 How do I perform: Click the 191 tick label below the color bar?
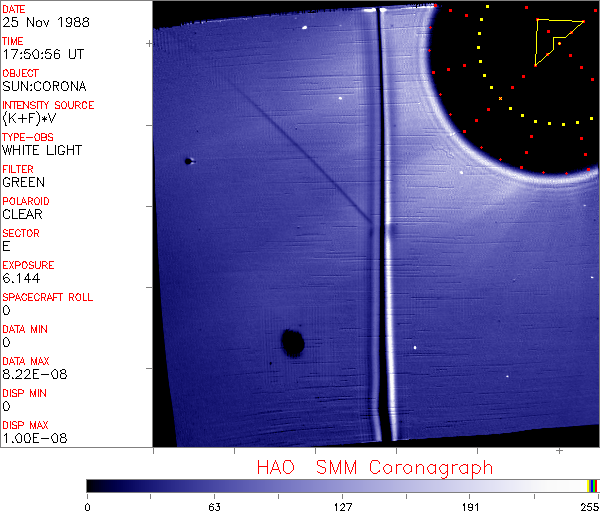coord(469,505)
